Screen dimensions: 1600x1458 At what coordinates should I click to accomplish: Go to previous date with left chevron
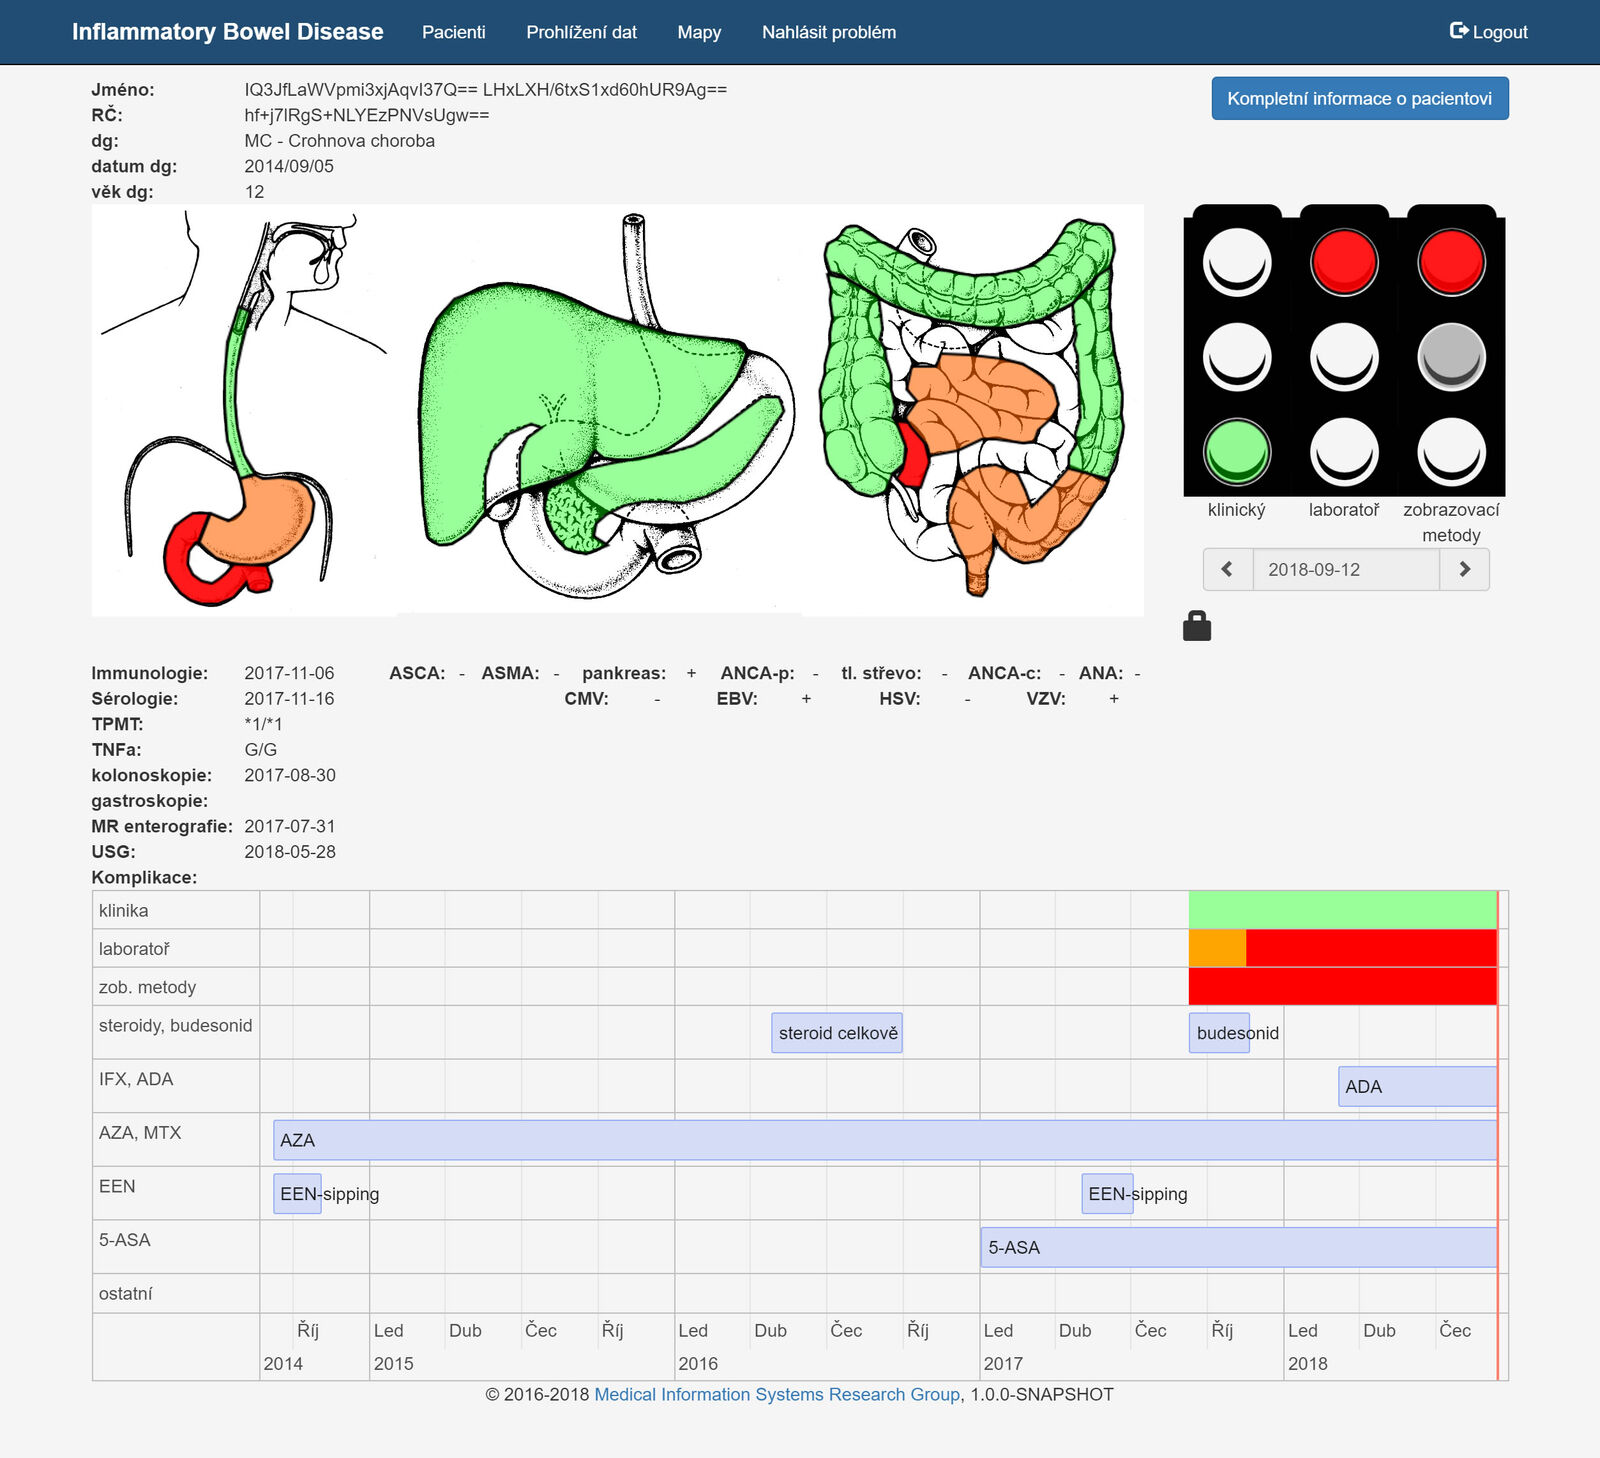pos(1227,570)
